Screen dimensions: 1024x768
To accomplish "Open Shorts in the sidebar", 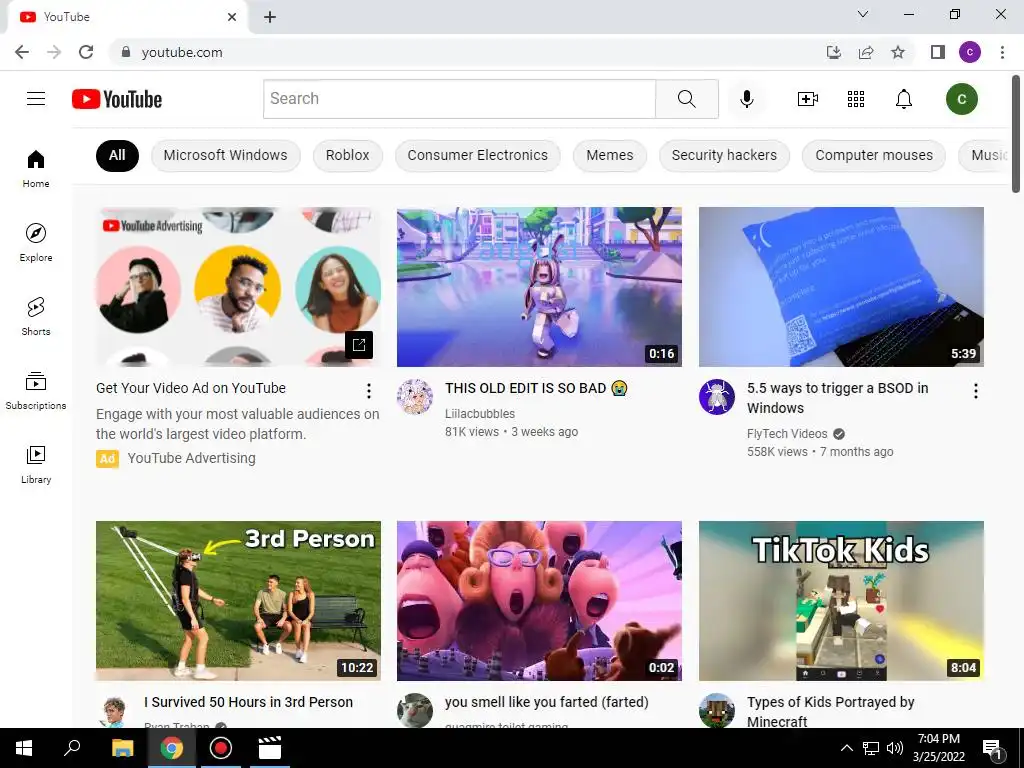I will point(36,316).
